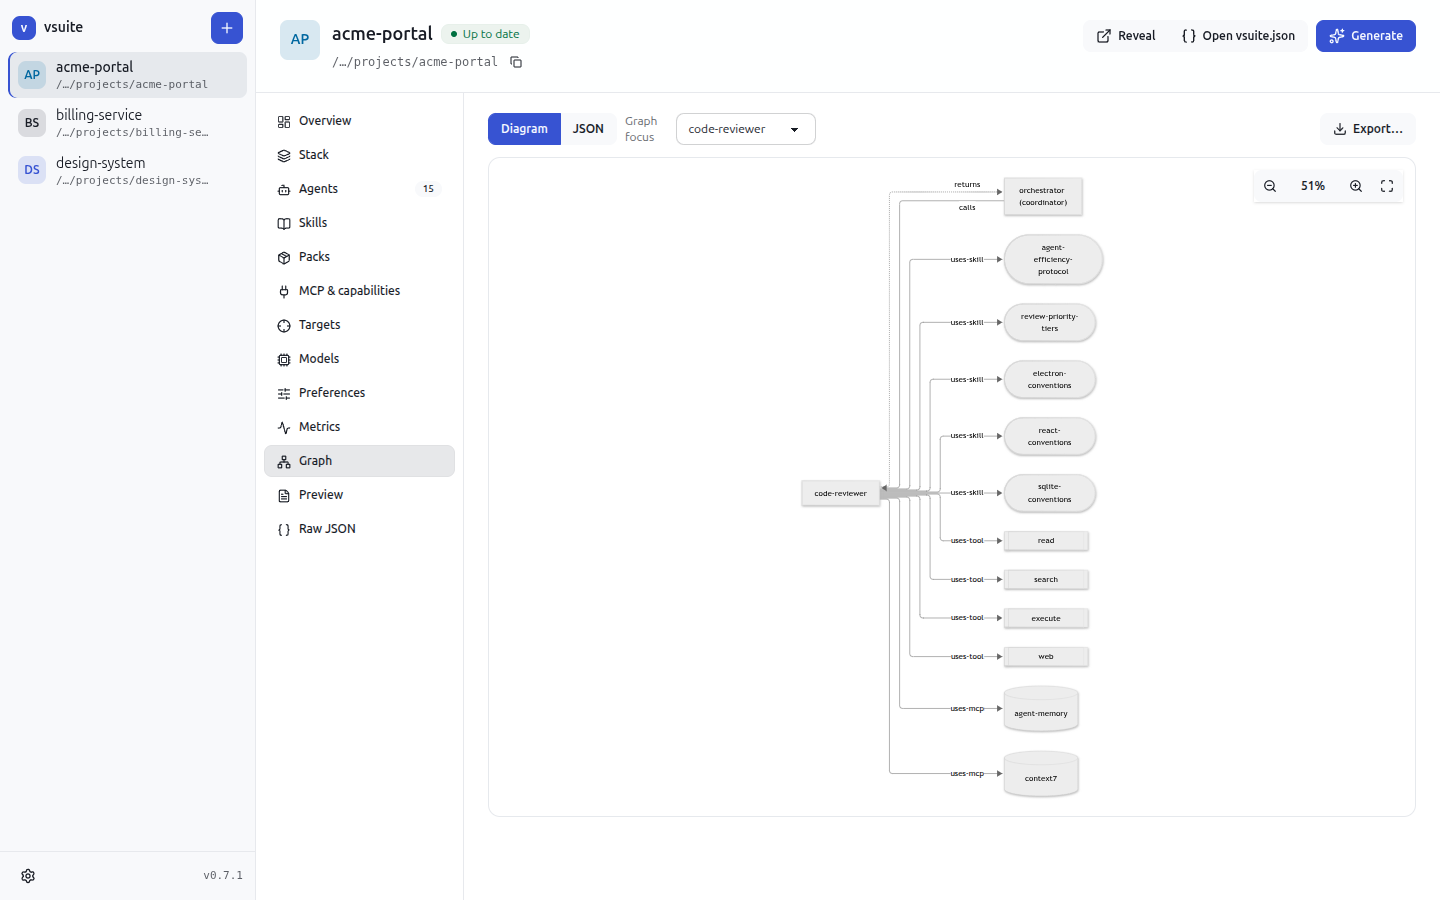
Task: Zoom in on the graph diagram
Action: tap(1356, 186)
